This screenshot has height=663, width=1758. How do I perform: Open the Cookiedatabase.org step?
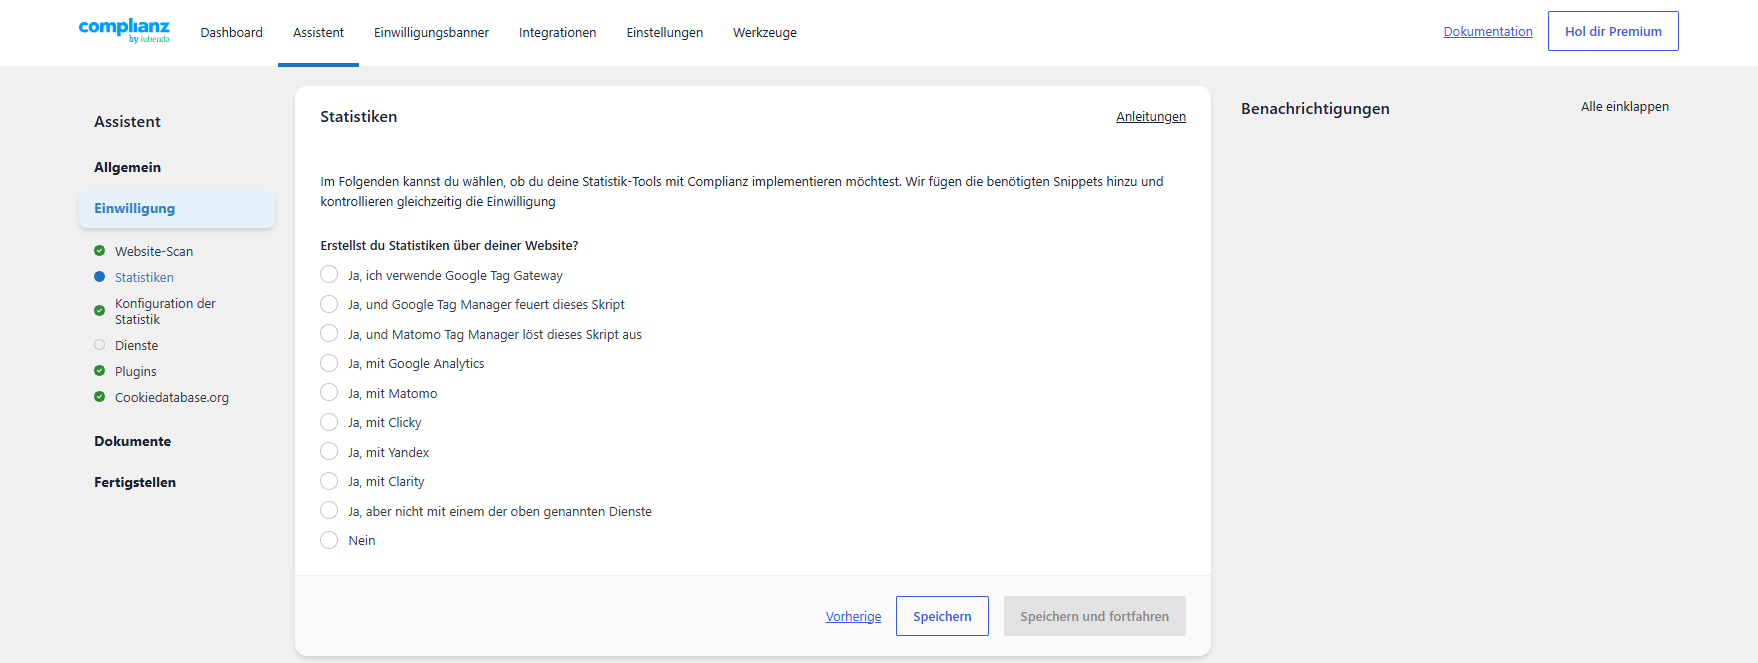171,397
